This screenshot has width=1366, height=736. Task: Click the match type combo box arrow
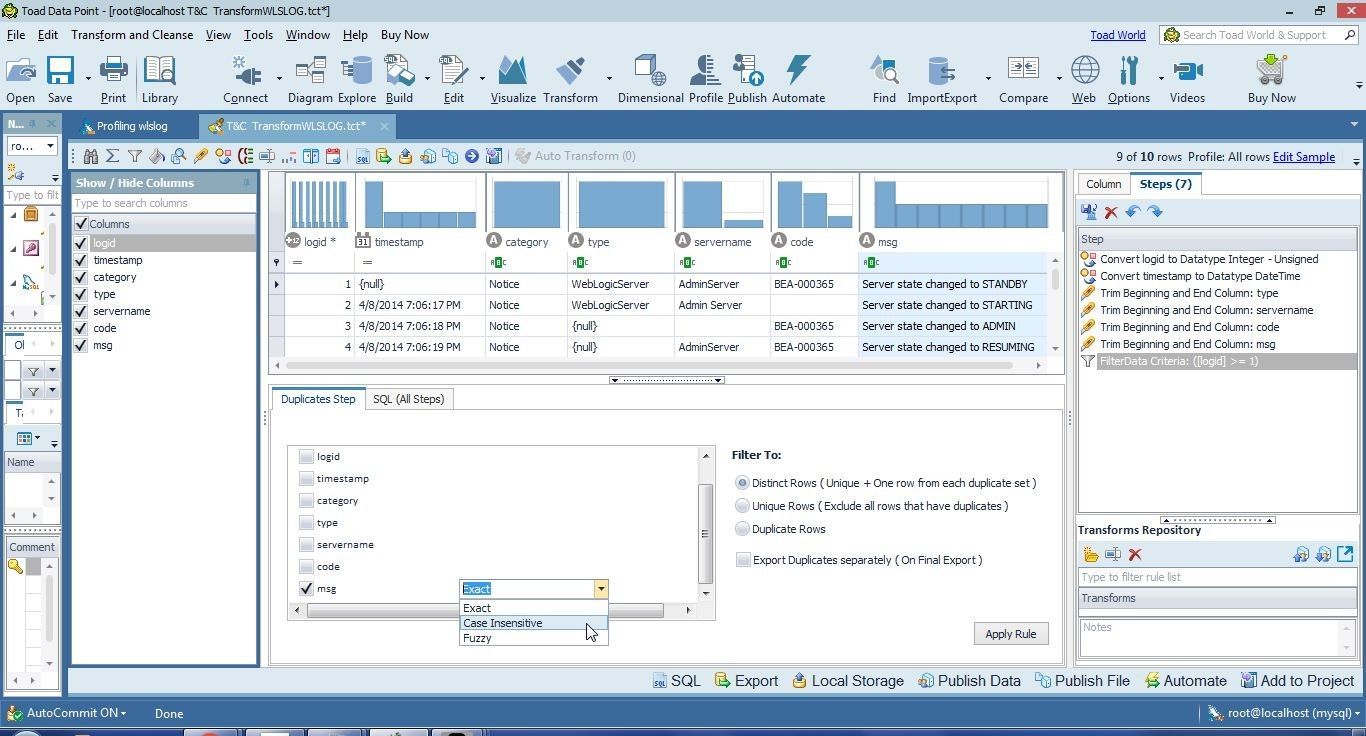coord(600,589)
